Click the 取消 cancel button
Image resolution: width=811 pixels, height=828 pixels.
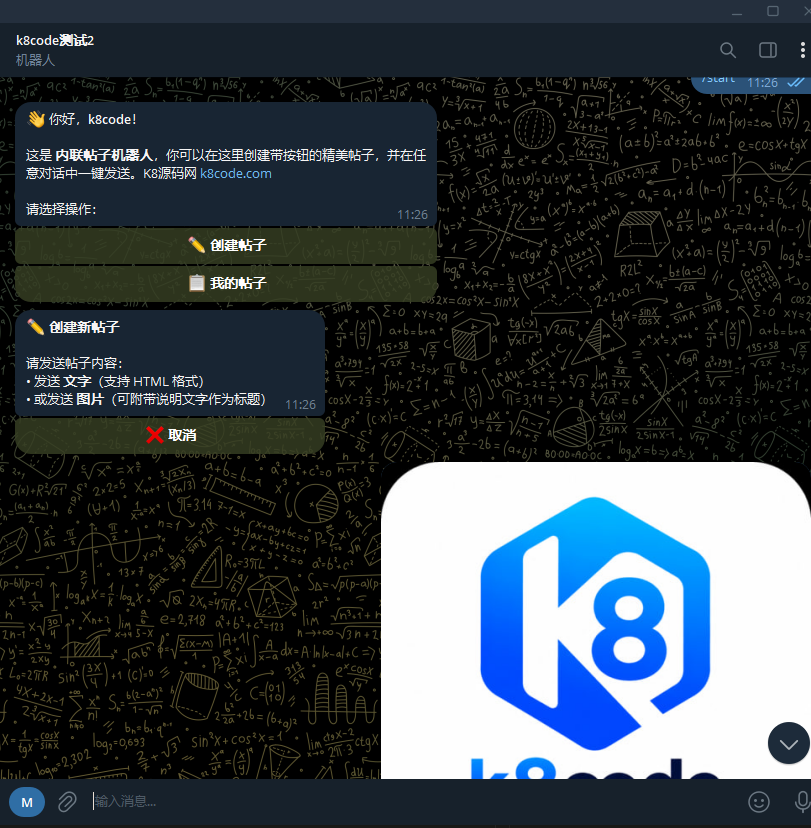pyautogui.click(x=170, y=435)
